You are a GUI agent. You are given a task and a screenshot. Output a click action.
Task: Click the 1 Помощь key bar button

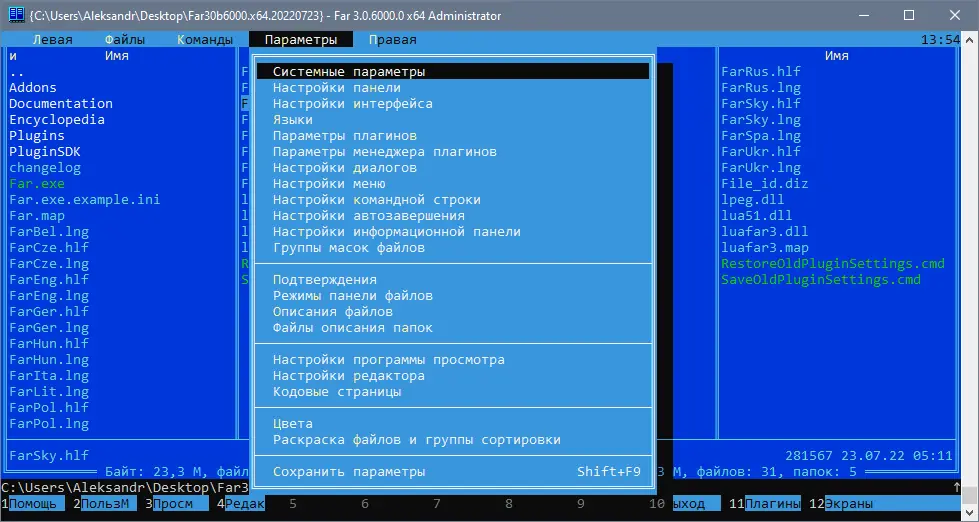(x=33, y=504)
